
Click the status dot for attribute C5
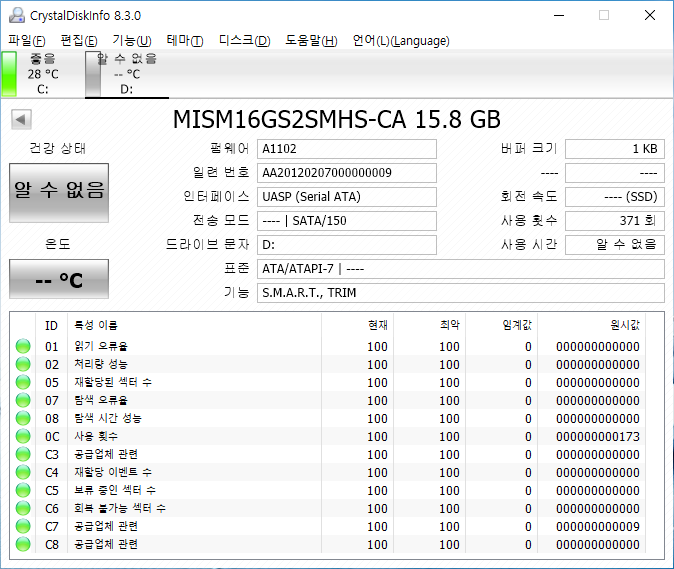pos(22,491)
